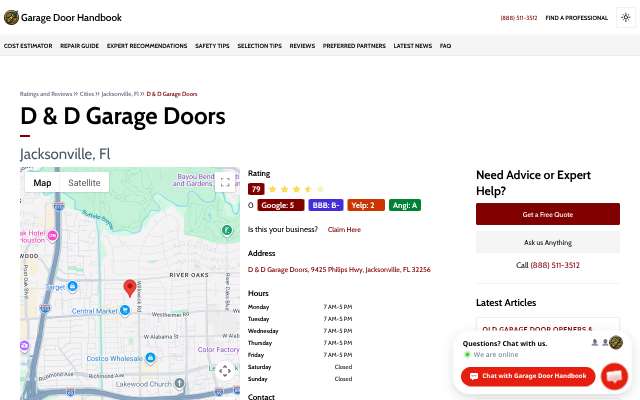
Task: Open the Repair Guide menu item
Action: click(80, 46)
